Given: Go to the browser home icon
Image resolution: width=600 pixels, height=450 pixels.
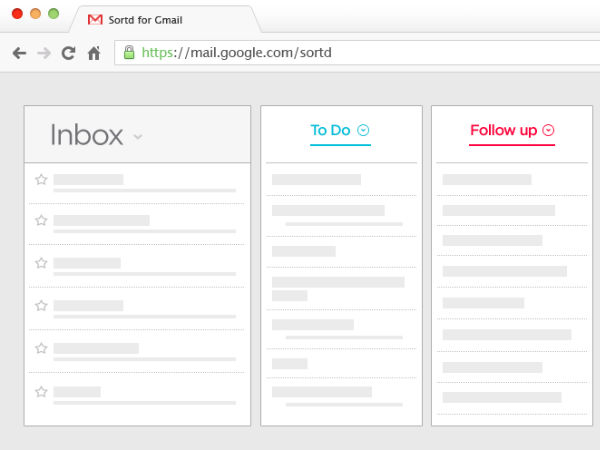Looking at the screenshot, I should tap(93, 53).
